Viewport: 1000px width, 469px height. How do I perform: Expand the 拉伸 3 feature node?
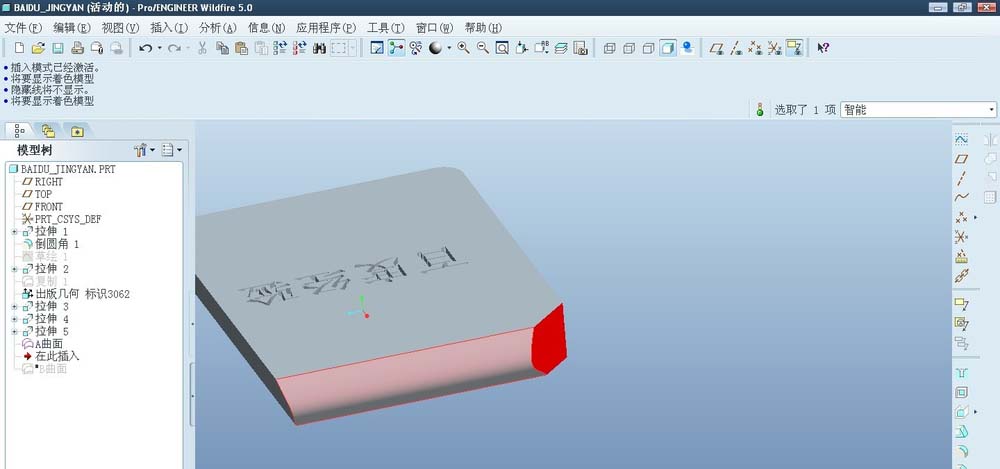pyautogui.click(x=15, y=307)
